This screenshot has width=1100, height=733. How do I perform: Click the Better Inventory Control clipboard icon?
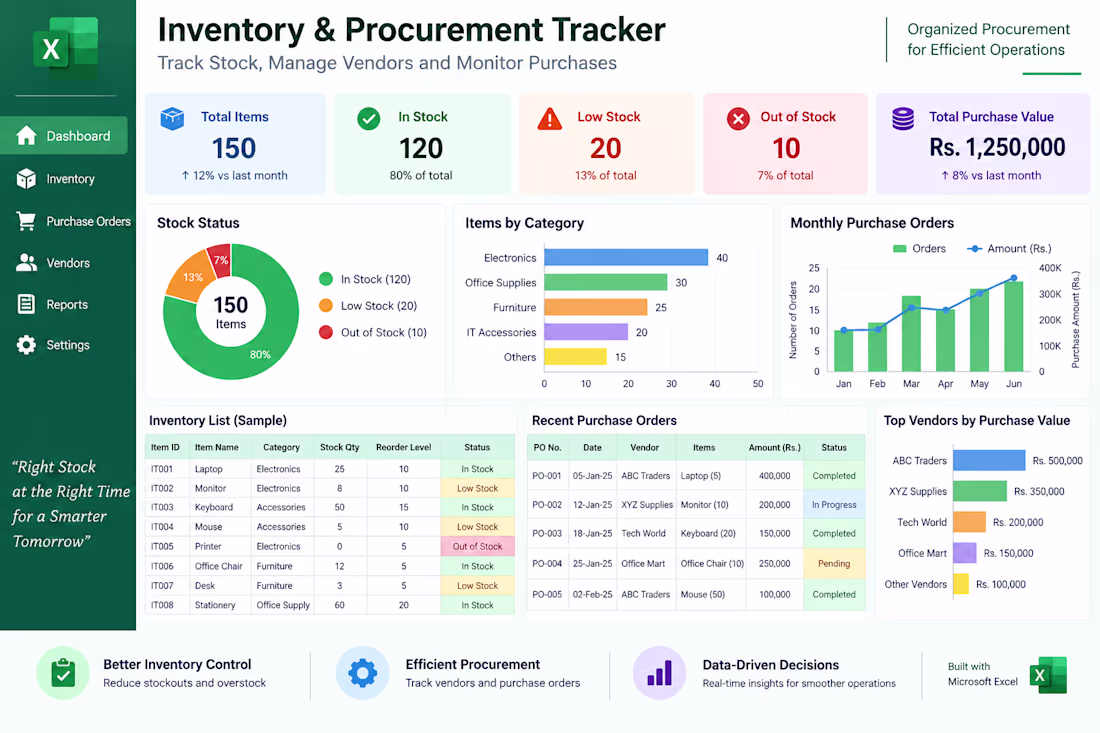point(63,673)
